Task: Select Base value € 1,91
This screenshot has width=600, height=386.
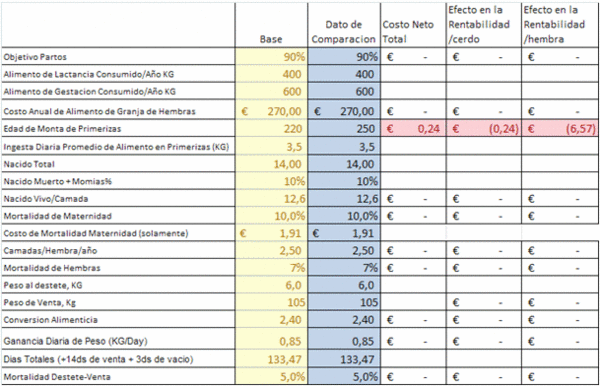Action: pos(271,233)
